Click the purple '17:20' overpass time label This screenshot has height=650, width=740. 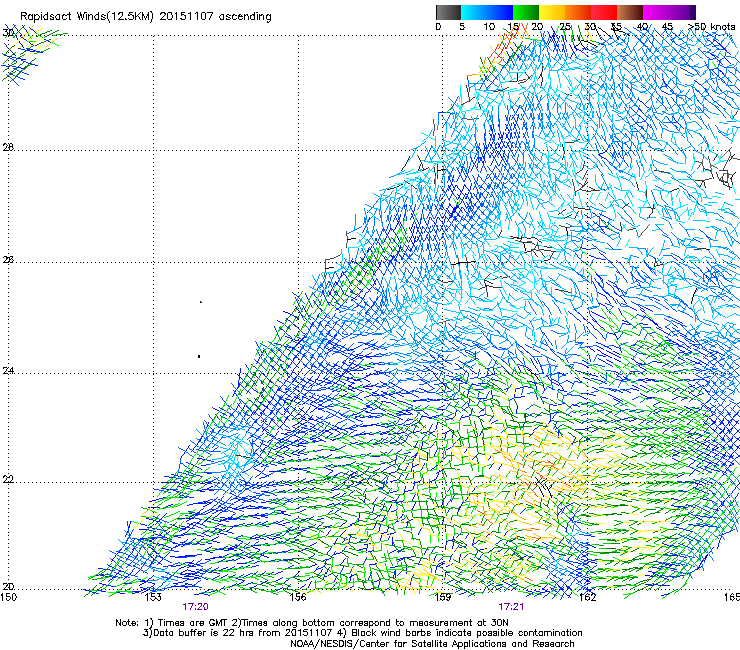[x=195, y=607]
